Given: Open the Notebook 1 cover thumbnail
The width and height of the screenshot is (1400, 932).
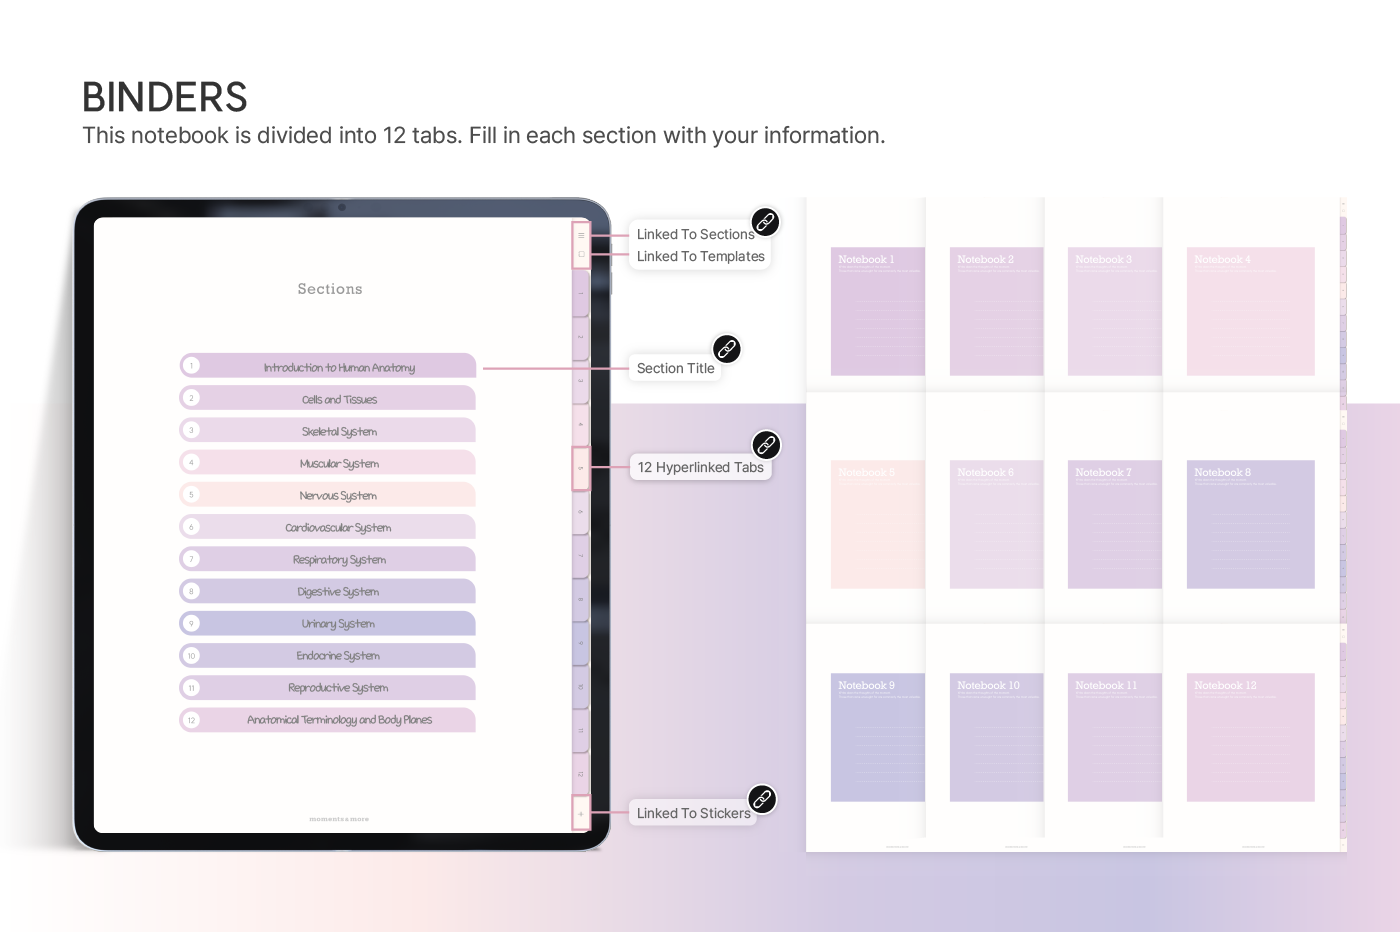Looking at the screenshot, I should [877, 312].
